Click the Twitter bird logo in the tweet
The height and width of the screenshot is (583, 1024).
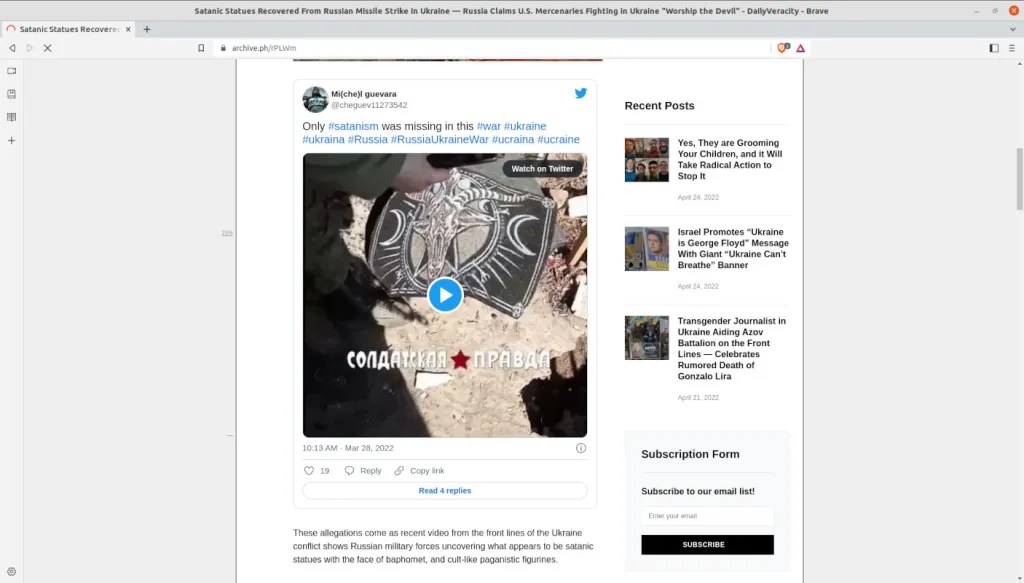pyautogui.click(x=580, y=93)
